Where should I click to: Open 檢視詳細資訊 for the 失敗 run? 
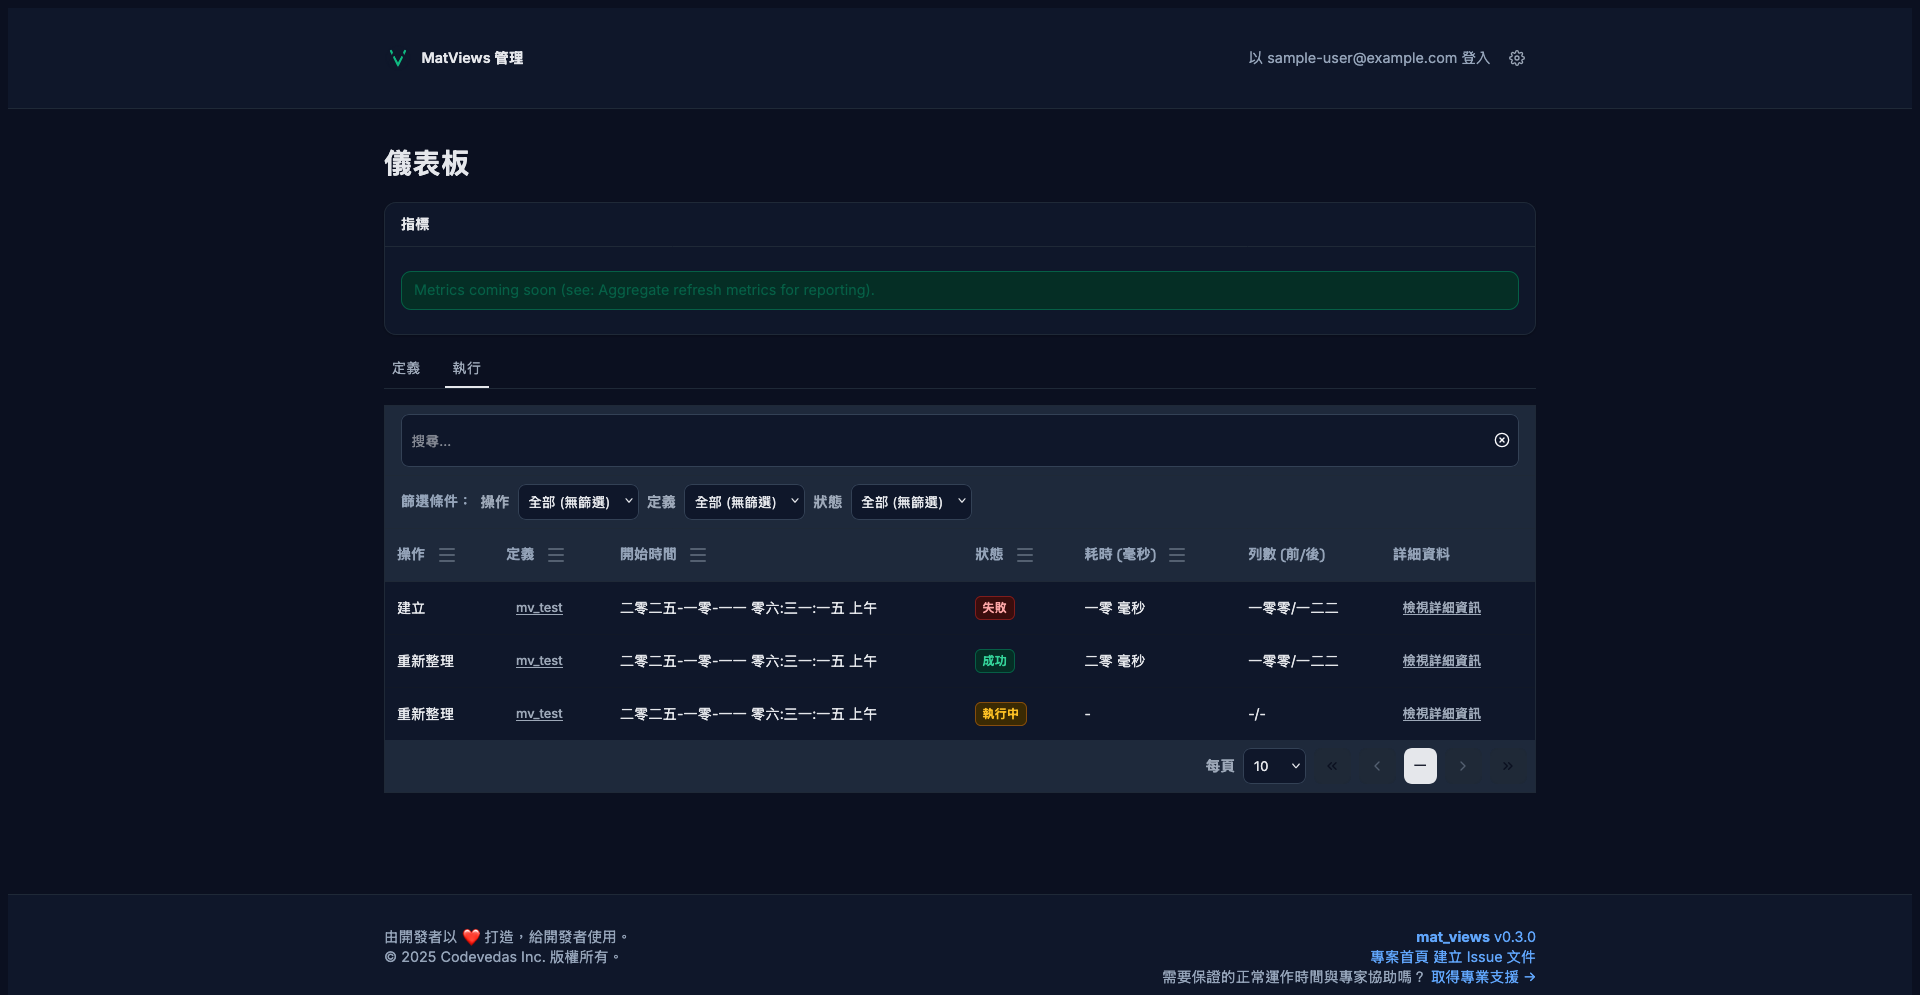click(1441, 608)
